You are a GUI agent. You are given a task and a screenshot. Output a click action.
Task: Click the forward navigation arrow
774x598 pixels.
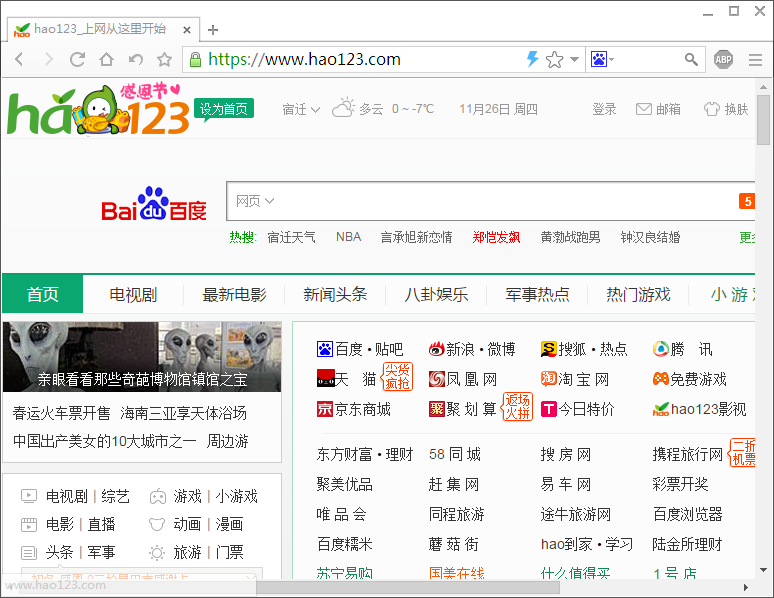pos(48,59)
